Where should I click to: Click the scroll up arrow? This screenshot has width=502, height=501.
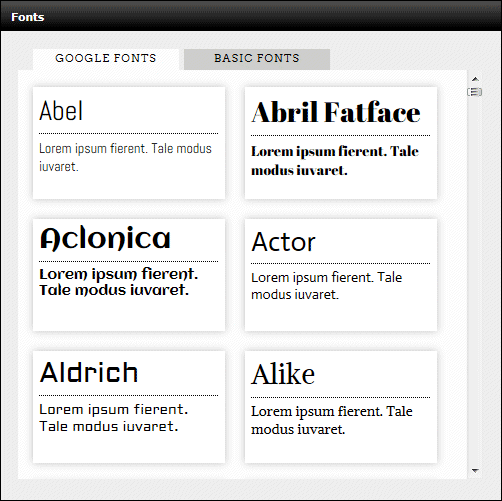[x=475, y=79]
